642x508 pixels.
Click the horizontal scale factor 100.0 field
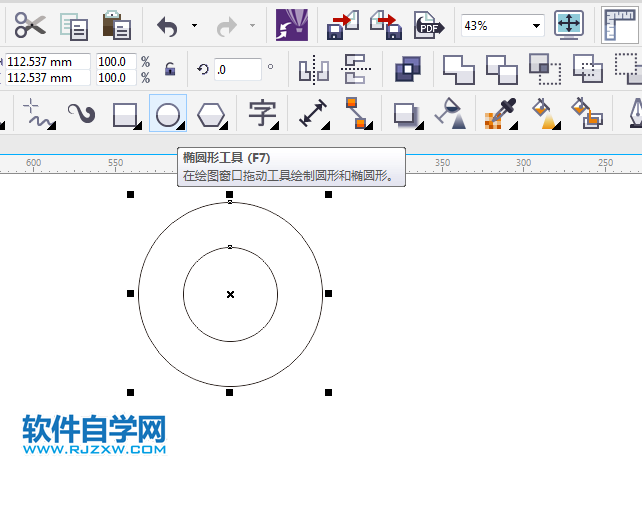[x=116, y=62]
